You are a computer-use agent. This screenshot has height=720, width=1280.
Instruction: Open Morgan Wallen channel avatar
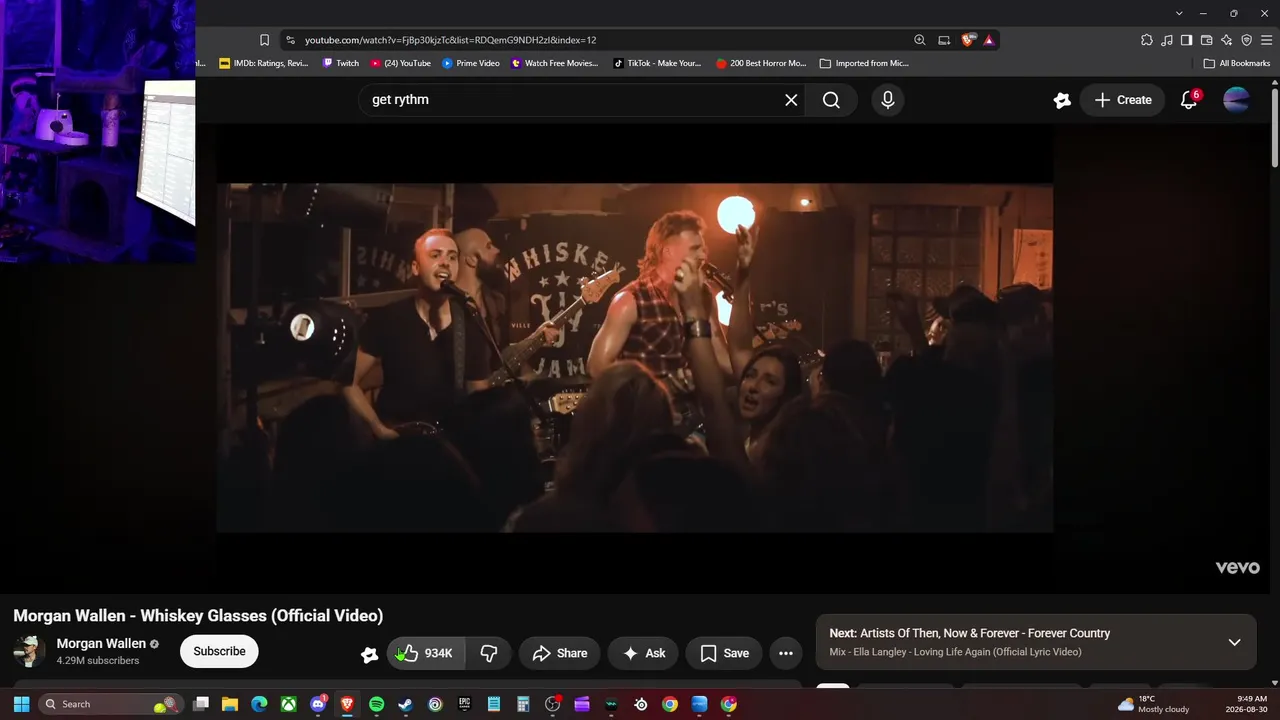pos(29,651)
